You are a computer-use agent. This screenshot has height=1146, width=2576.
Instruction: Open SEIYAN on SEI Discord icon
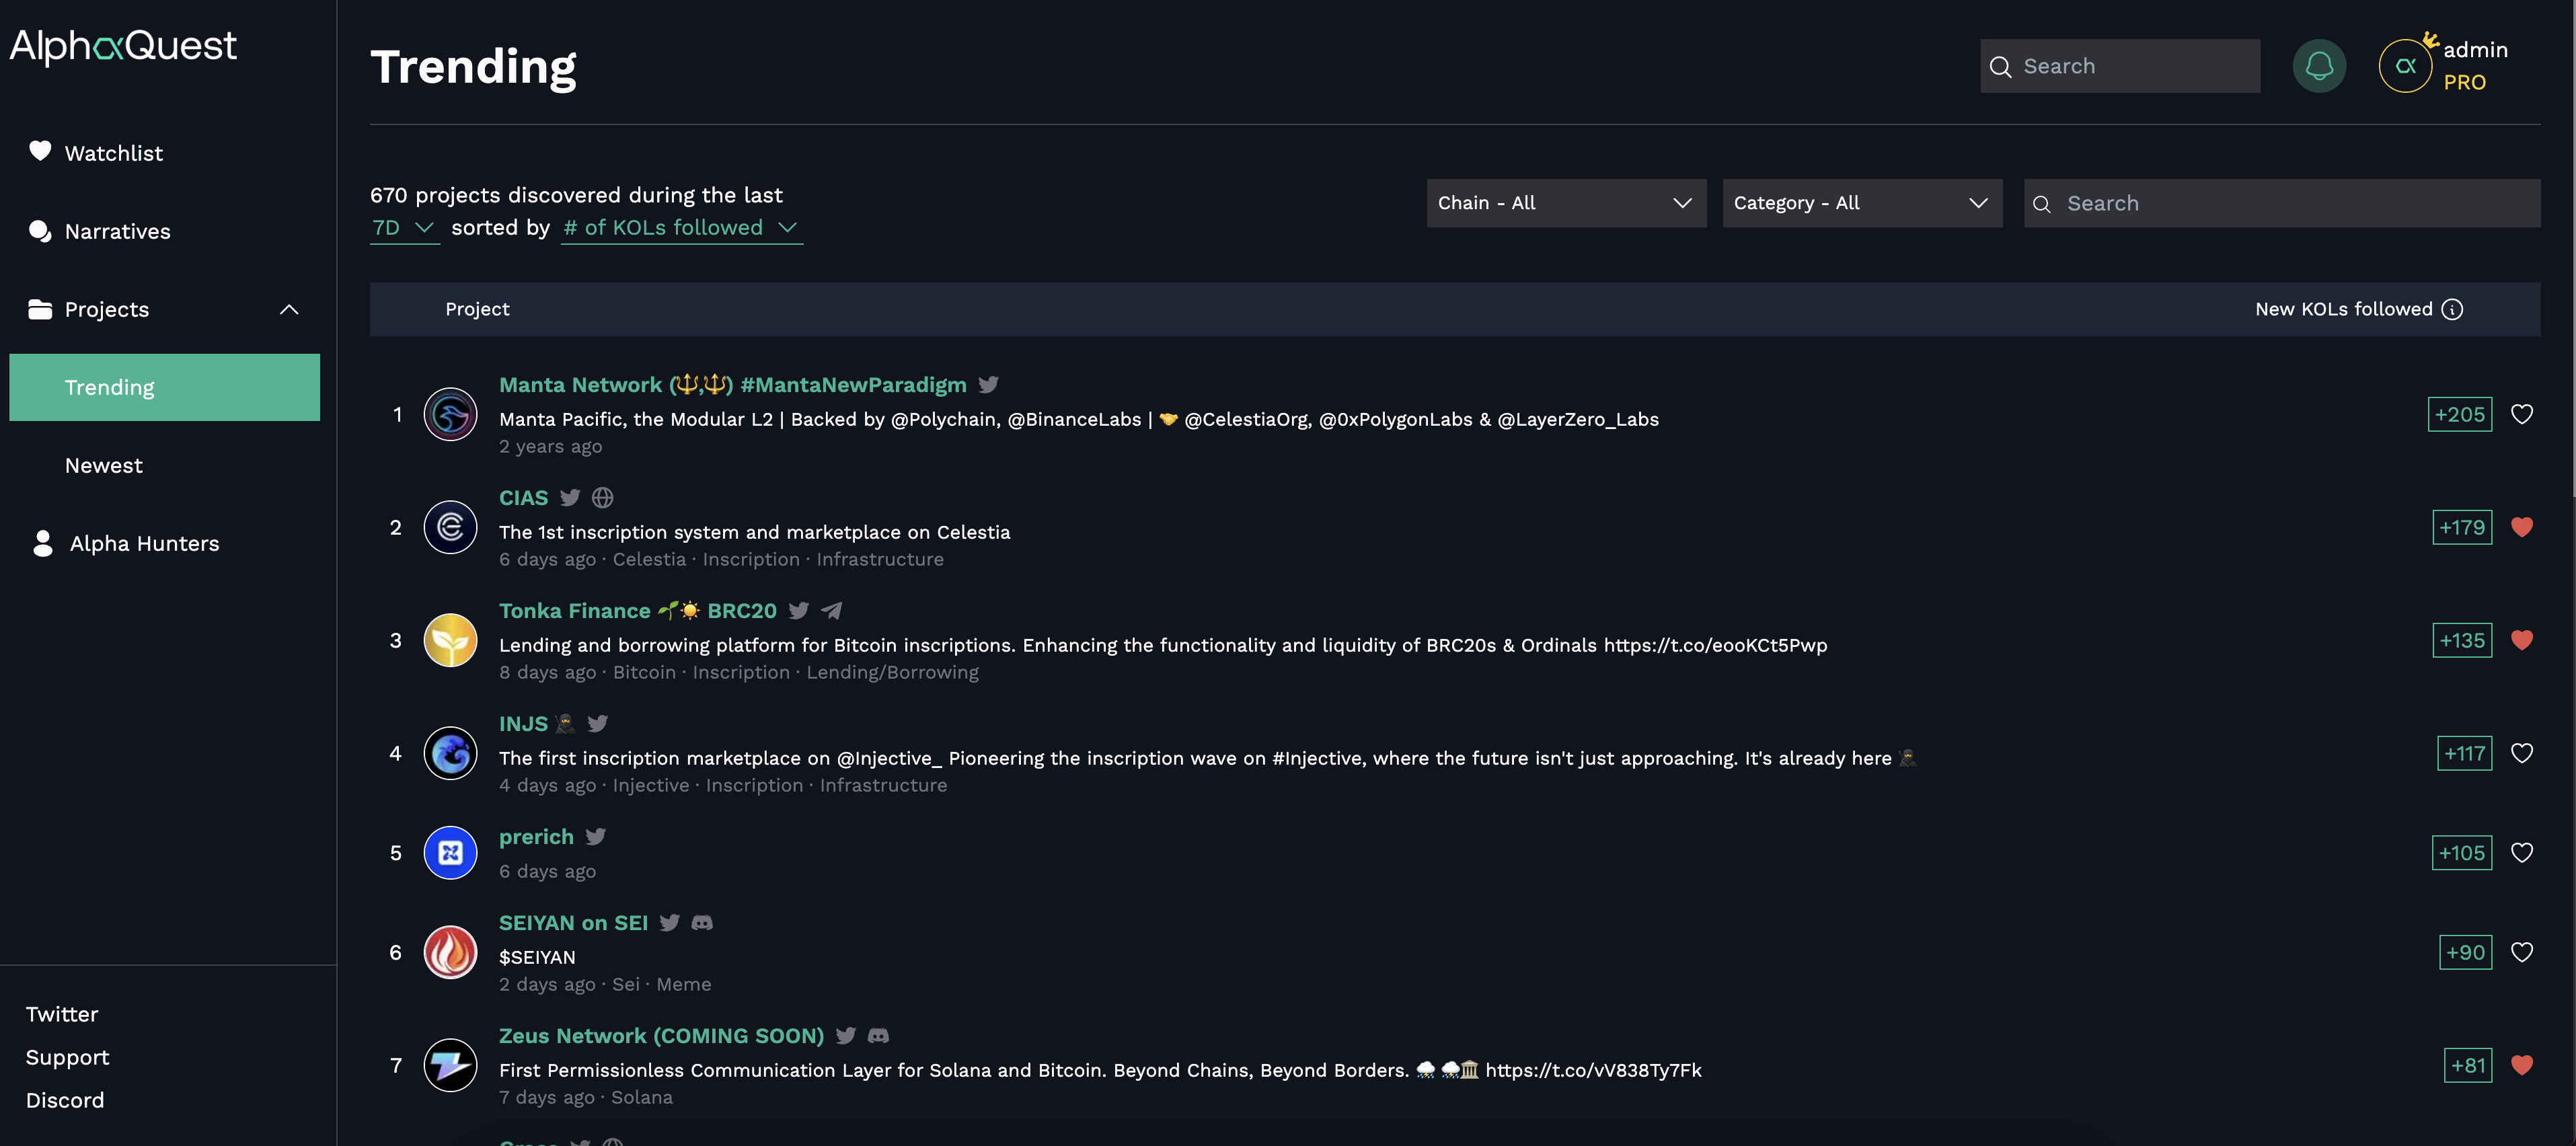click(x=702, y=922)
